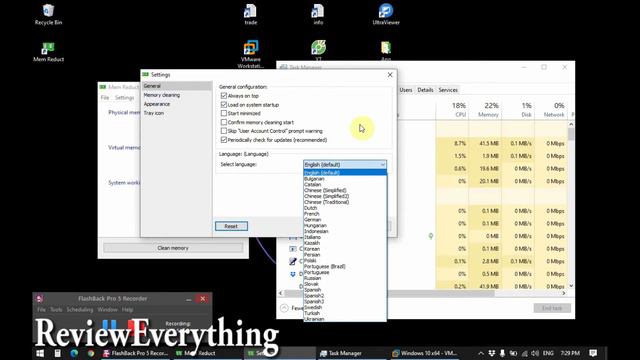This screenshot has height=360, width=640.
Task: Show hidden tray icons chevron
Action: (x=481, y=353)
